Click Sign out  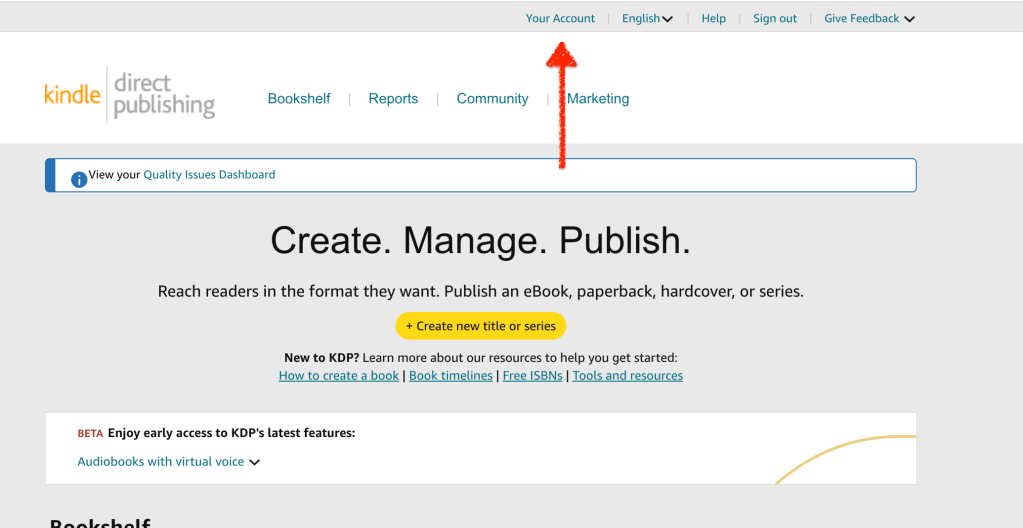pos(774,18)
